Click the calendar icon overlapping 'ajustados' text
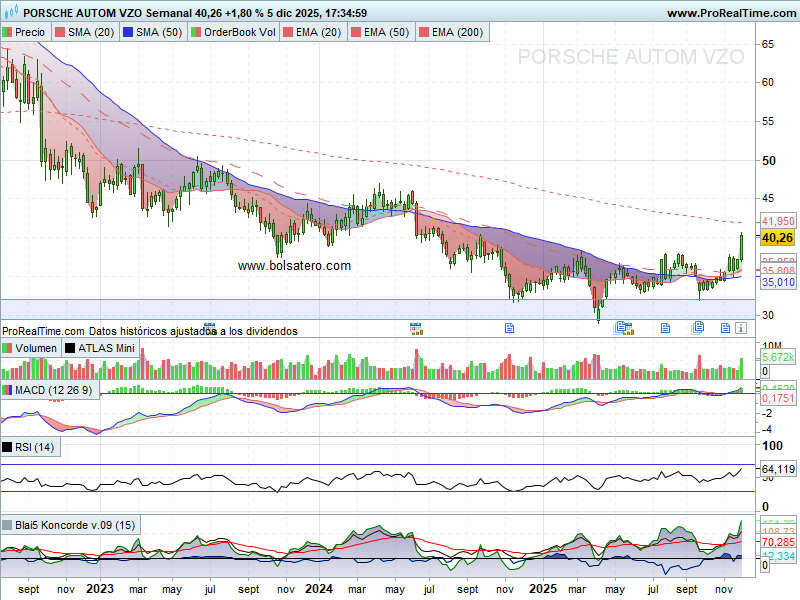The height and width of the screenshot is (600, 800). click(x=210, y=328)
